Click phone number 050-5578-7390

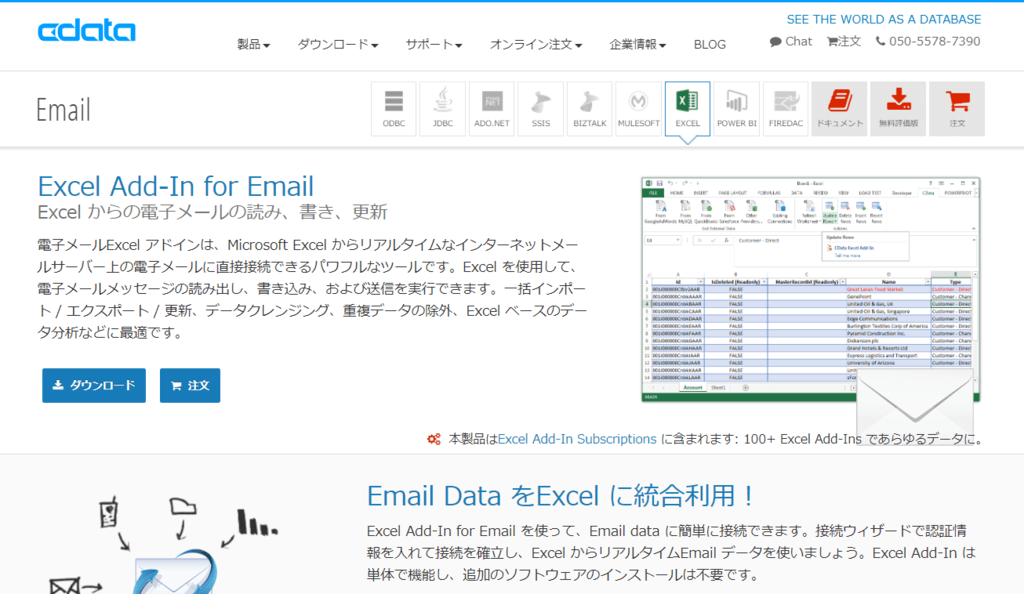tap(928, 42)
